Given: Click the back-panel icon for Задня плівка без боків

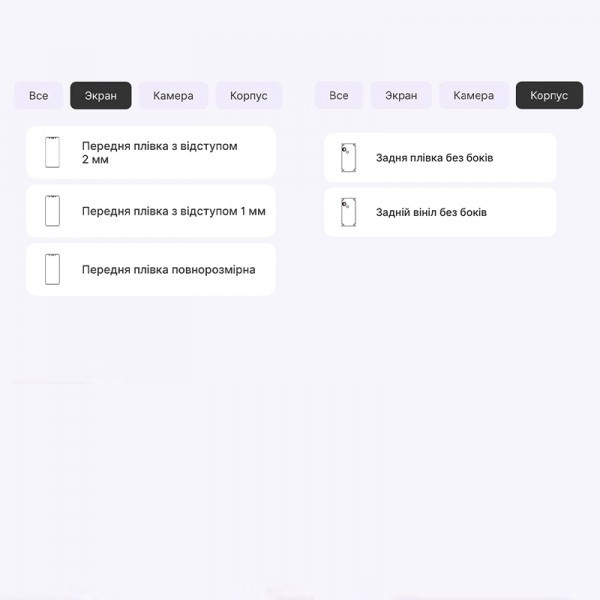Looking at the screenshot, I should coord(348,158).
